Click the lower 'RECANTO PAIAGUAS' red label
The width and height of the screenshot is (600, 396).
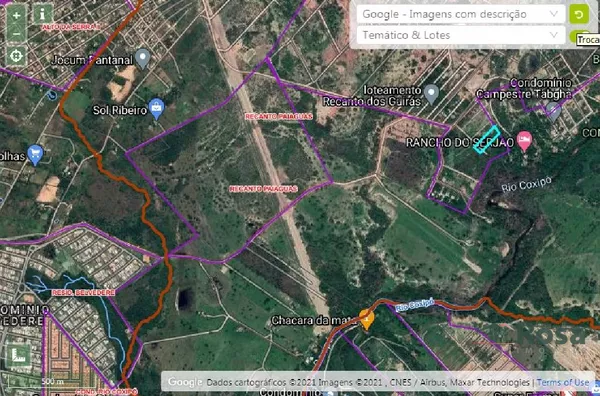[x=263, y=189]
